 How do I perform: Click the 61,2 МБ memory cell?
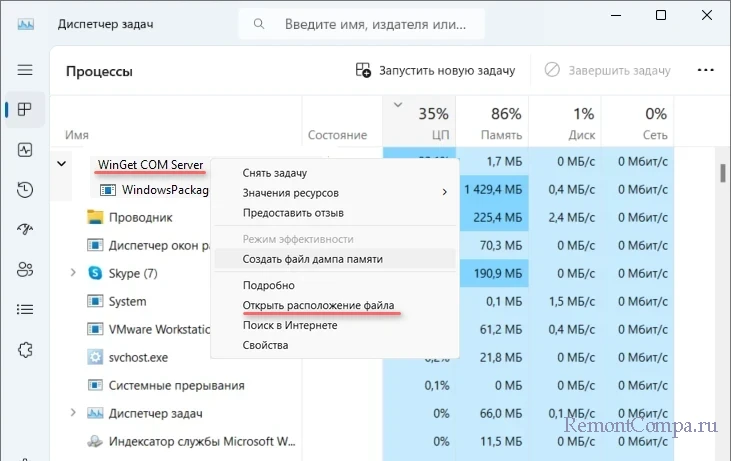coord(493,329)
